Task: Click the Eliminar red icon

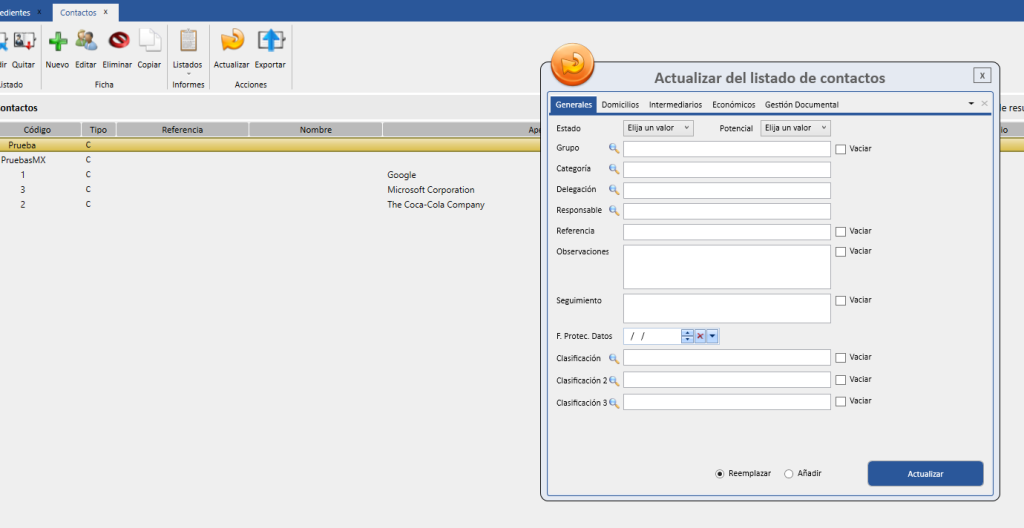Action: coord(118,41)
